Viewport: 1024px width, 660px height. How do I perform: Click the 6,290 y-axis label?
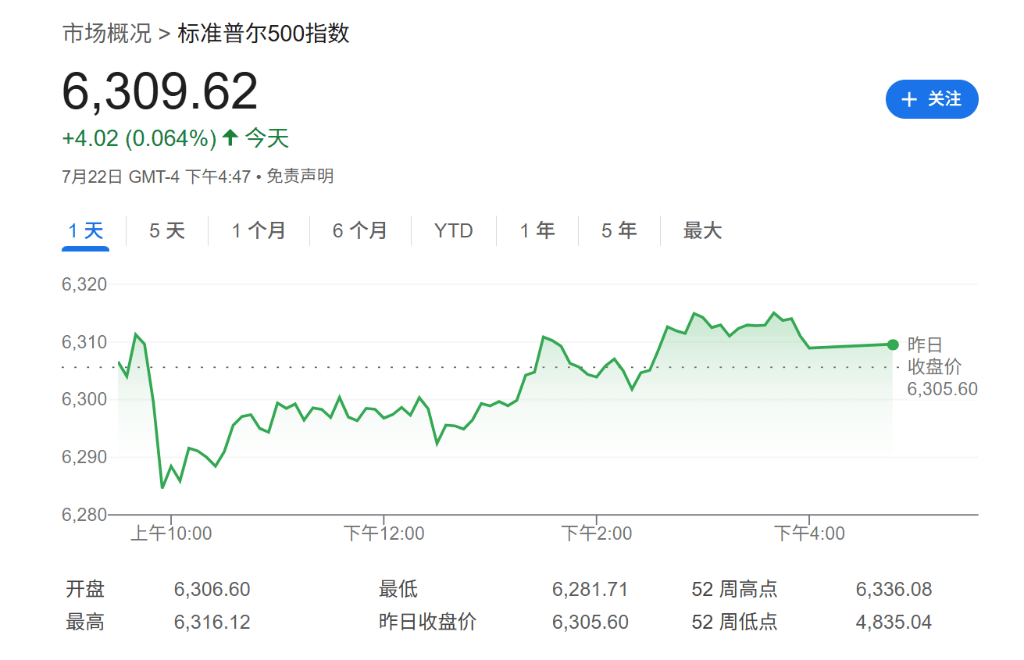point(84,457)
